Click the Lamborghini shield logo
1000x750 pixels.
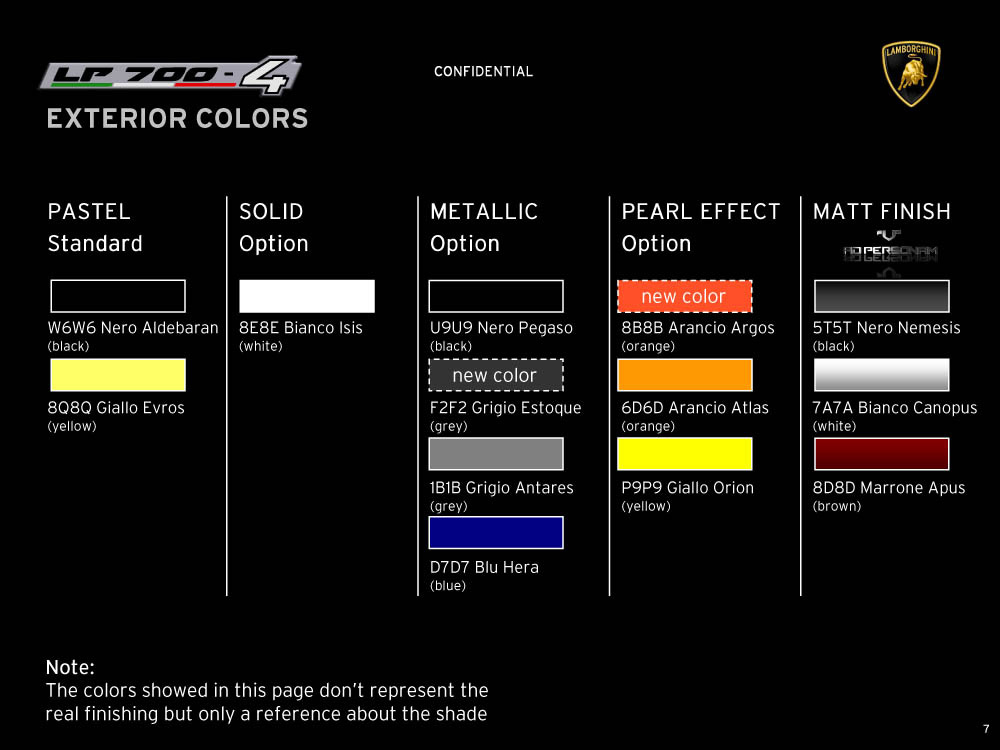(x=911, y=74)
